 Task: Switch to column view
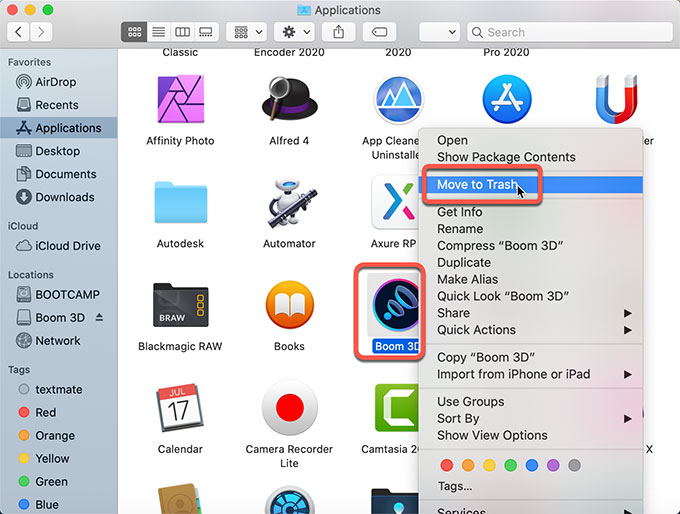click(182, 32)
